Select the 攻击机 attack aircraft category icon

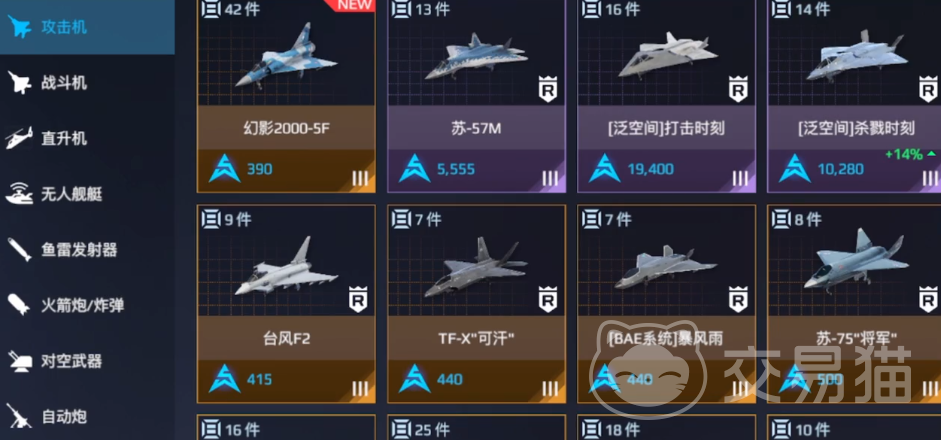click(x=19, y=27)
